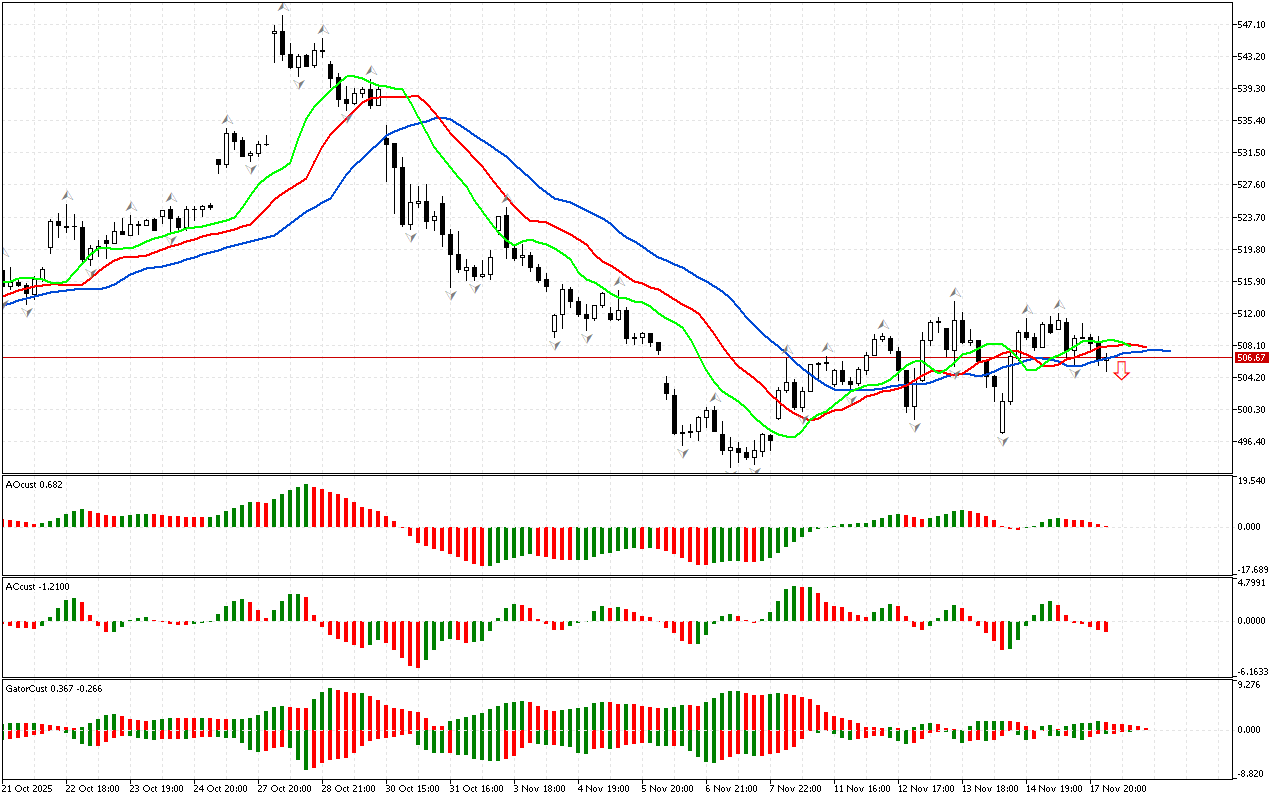Click the 547.10 price scale label
1280x800 pixels.
pos(1251,24)
